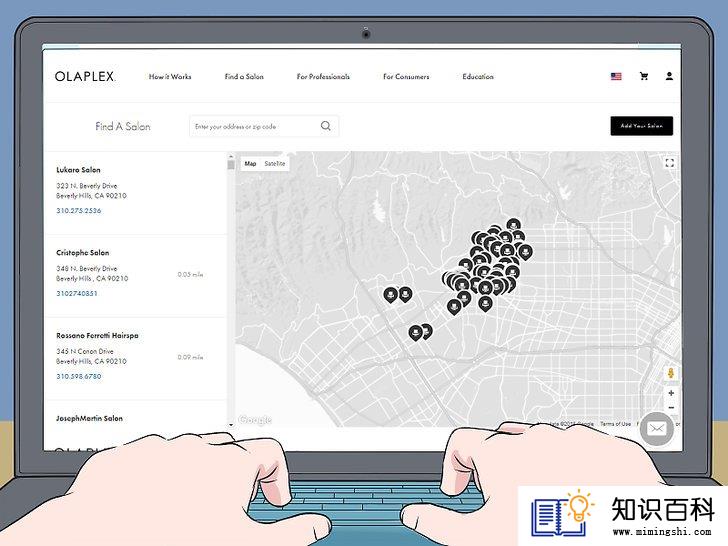Select Rossano Ferretti Hairspa listing

point(97,335)
